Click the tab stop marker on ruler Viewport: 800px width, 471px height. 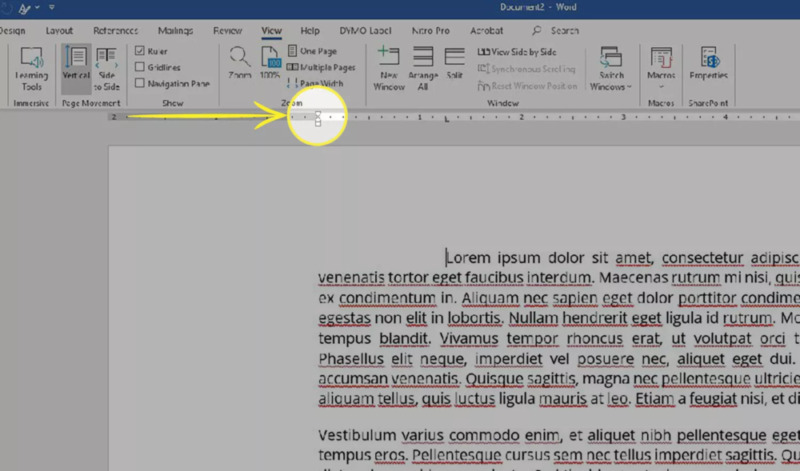pos(446,119)
